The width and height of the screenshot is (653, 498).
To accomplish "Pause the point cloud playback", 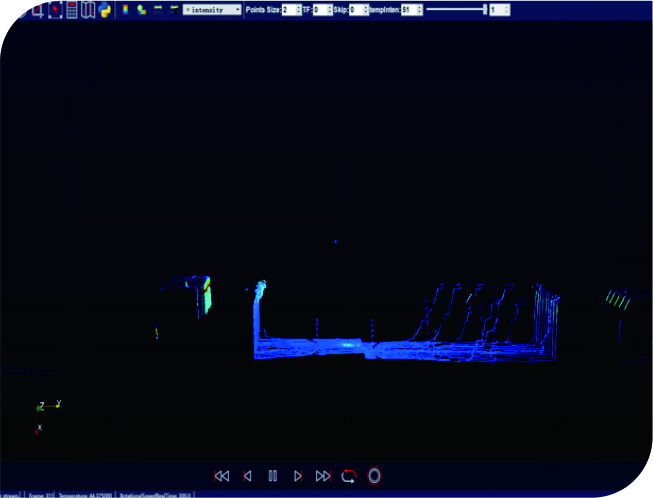I will 273,476.
